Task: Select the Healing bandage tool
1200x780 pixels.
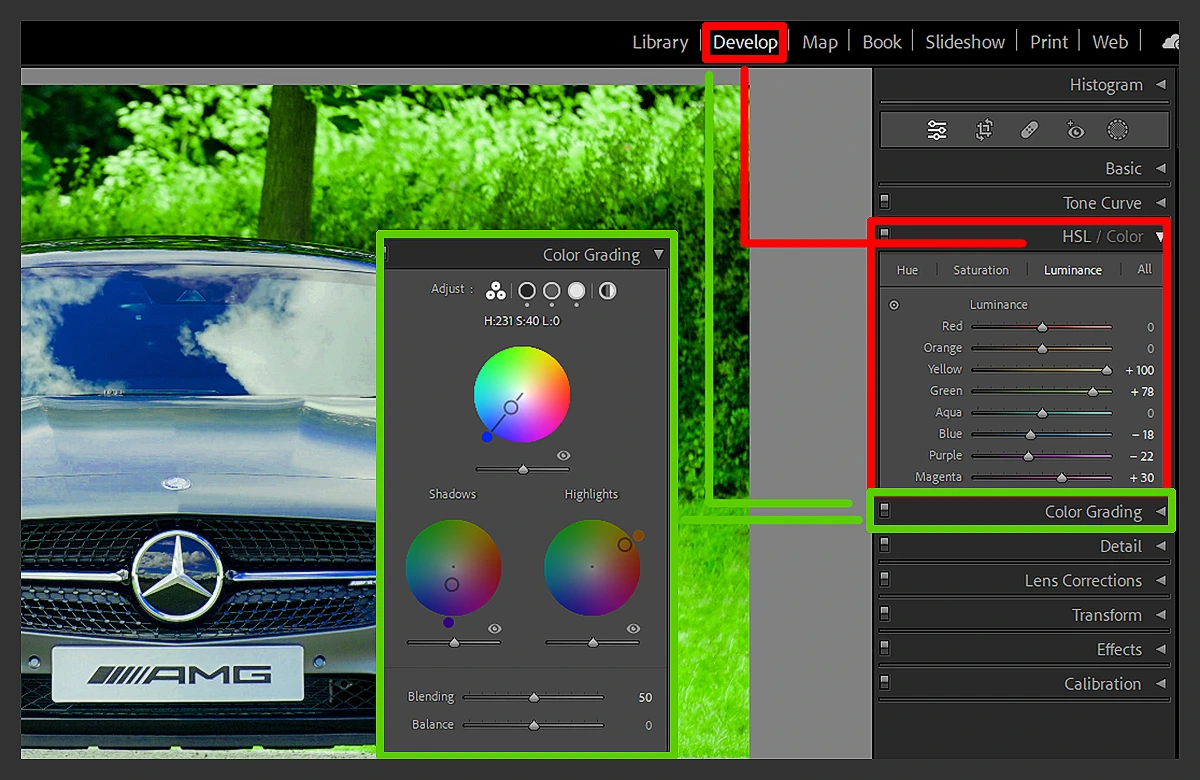Action: tap(1029, 130)
